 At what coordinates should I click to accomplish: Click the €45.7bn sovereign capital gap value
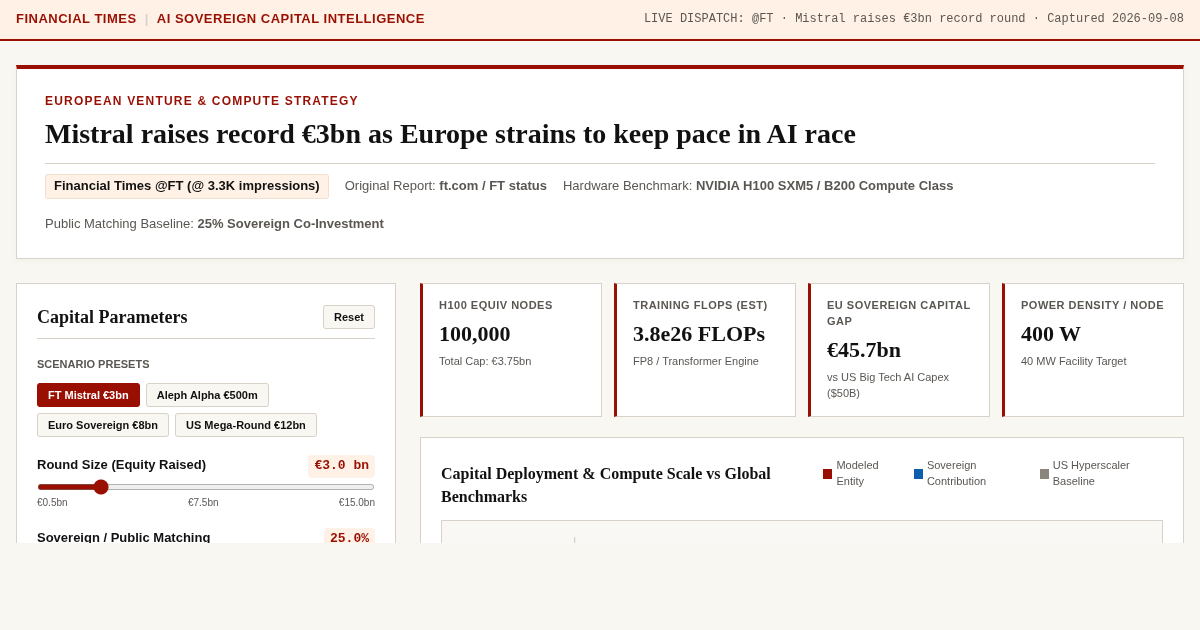pos(864,350)
